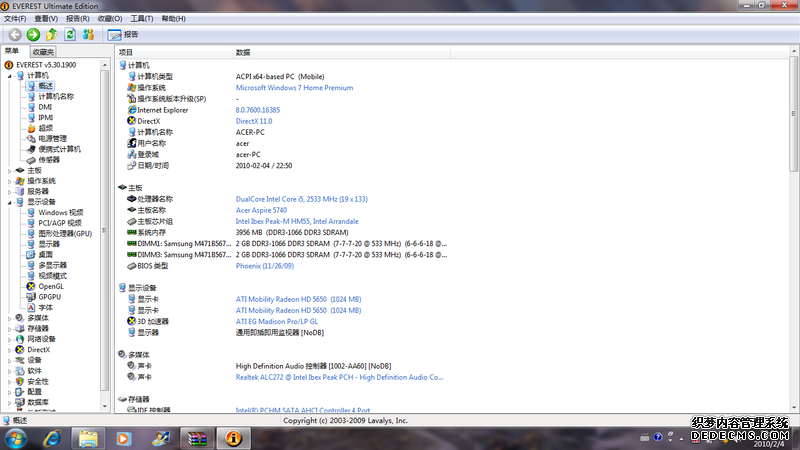Switch to the 菜单 tab

12,51
